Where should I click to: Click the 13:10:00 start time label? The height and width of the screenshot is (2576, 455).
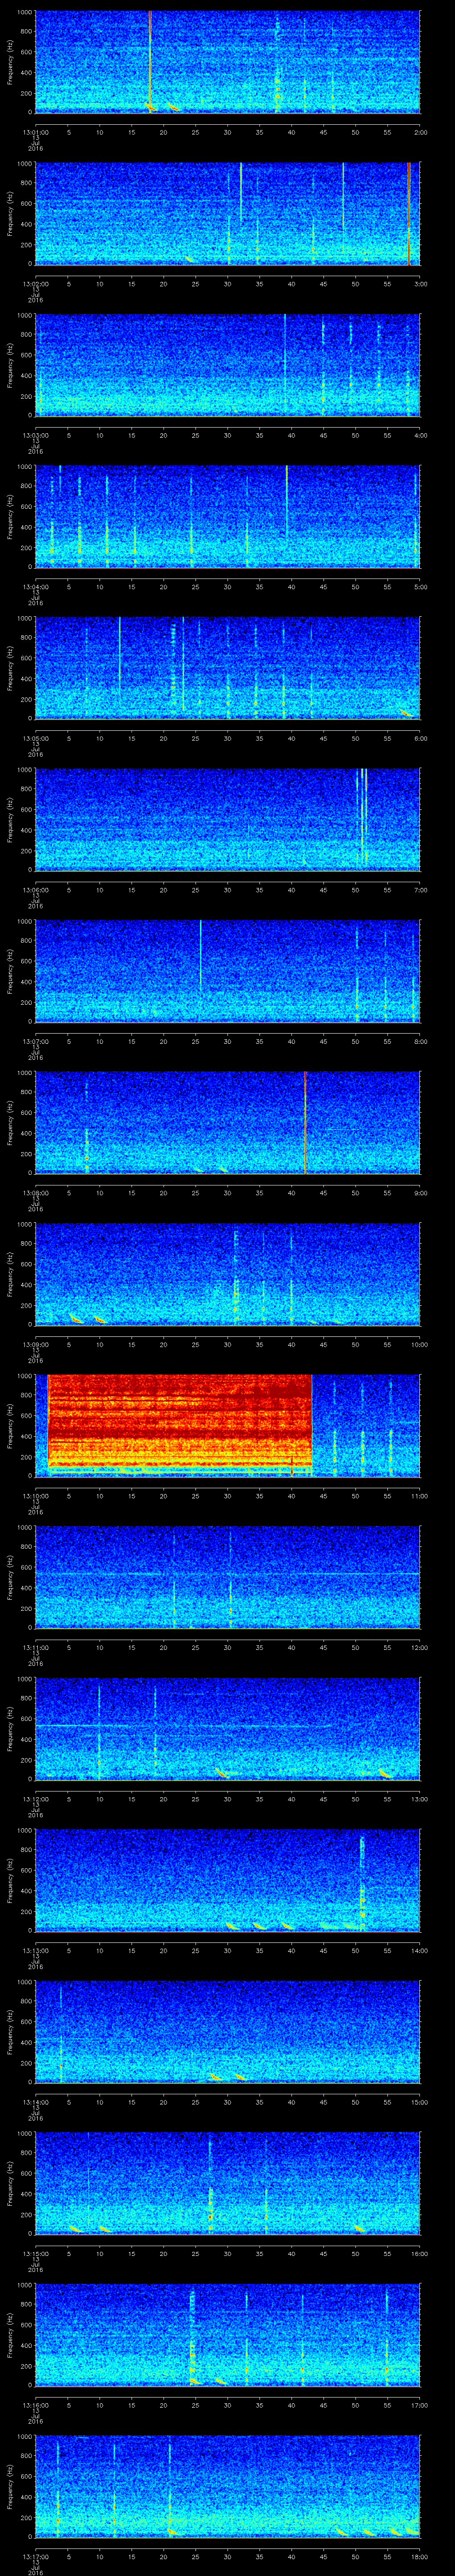tap(36, 1496)
